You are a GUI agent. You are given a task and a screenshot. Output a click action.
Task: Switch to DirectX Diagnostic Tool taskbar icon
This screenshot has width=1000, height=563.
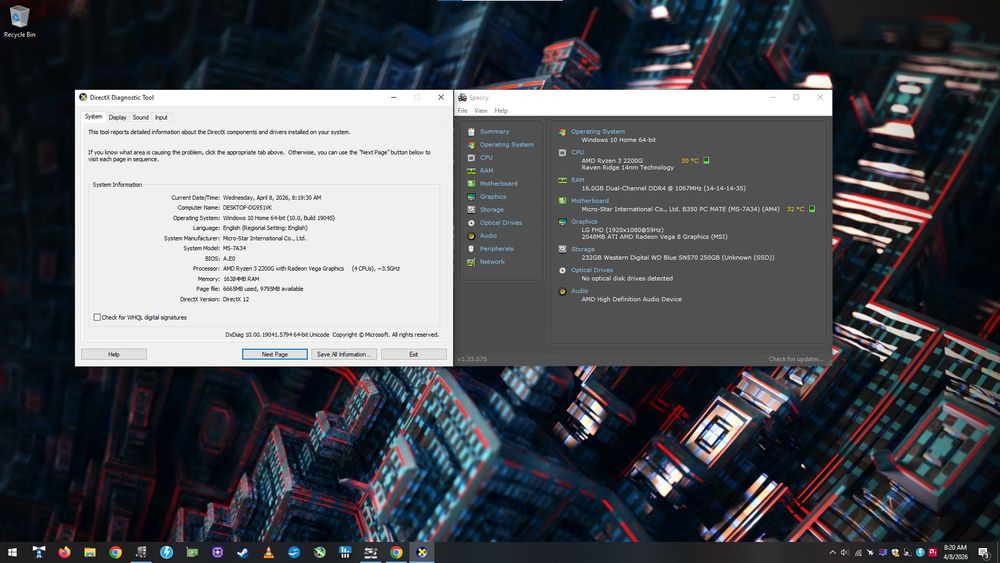tap(422, 552)
